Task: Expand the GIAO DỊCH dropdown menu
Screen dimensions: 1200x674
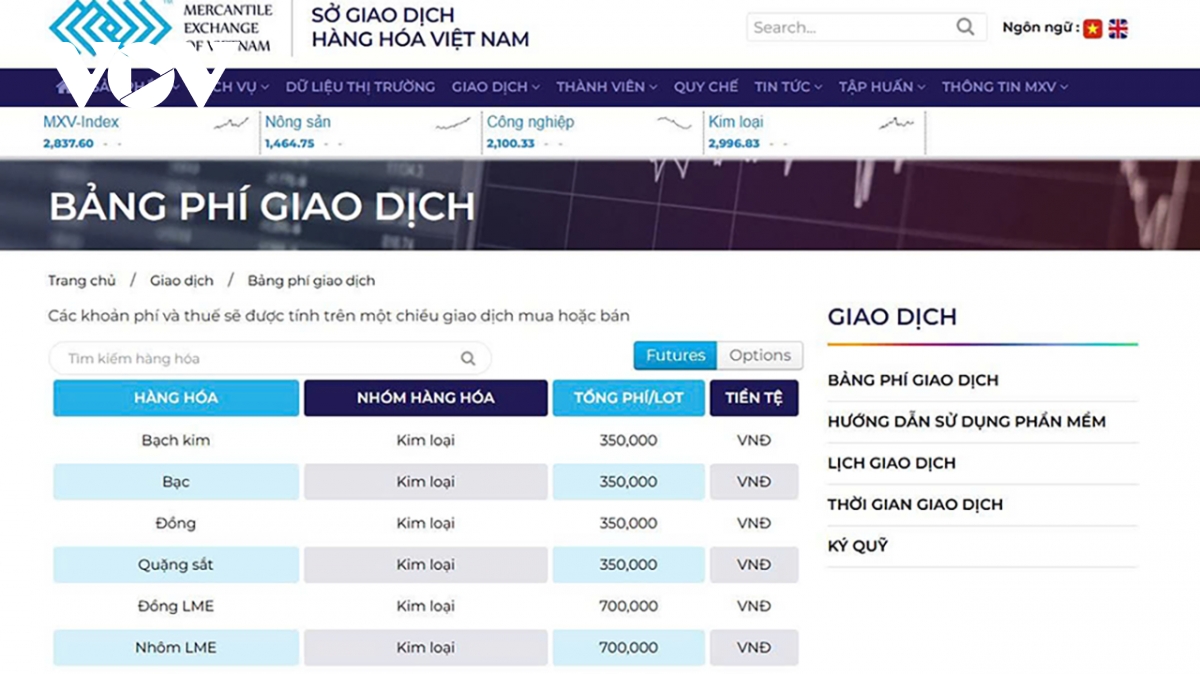Action: (495, 87)
